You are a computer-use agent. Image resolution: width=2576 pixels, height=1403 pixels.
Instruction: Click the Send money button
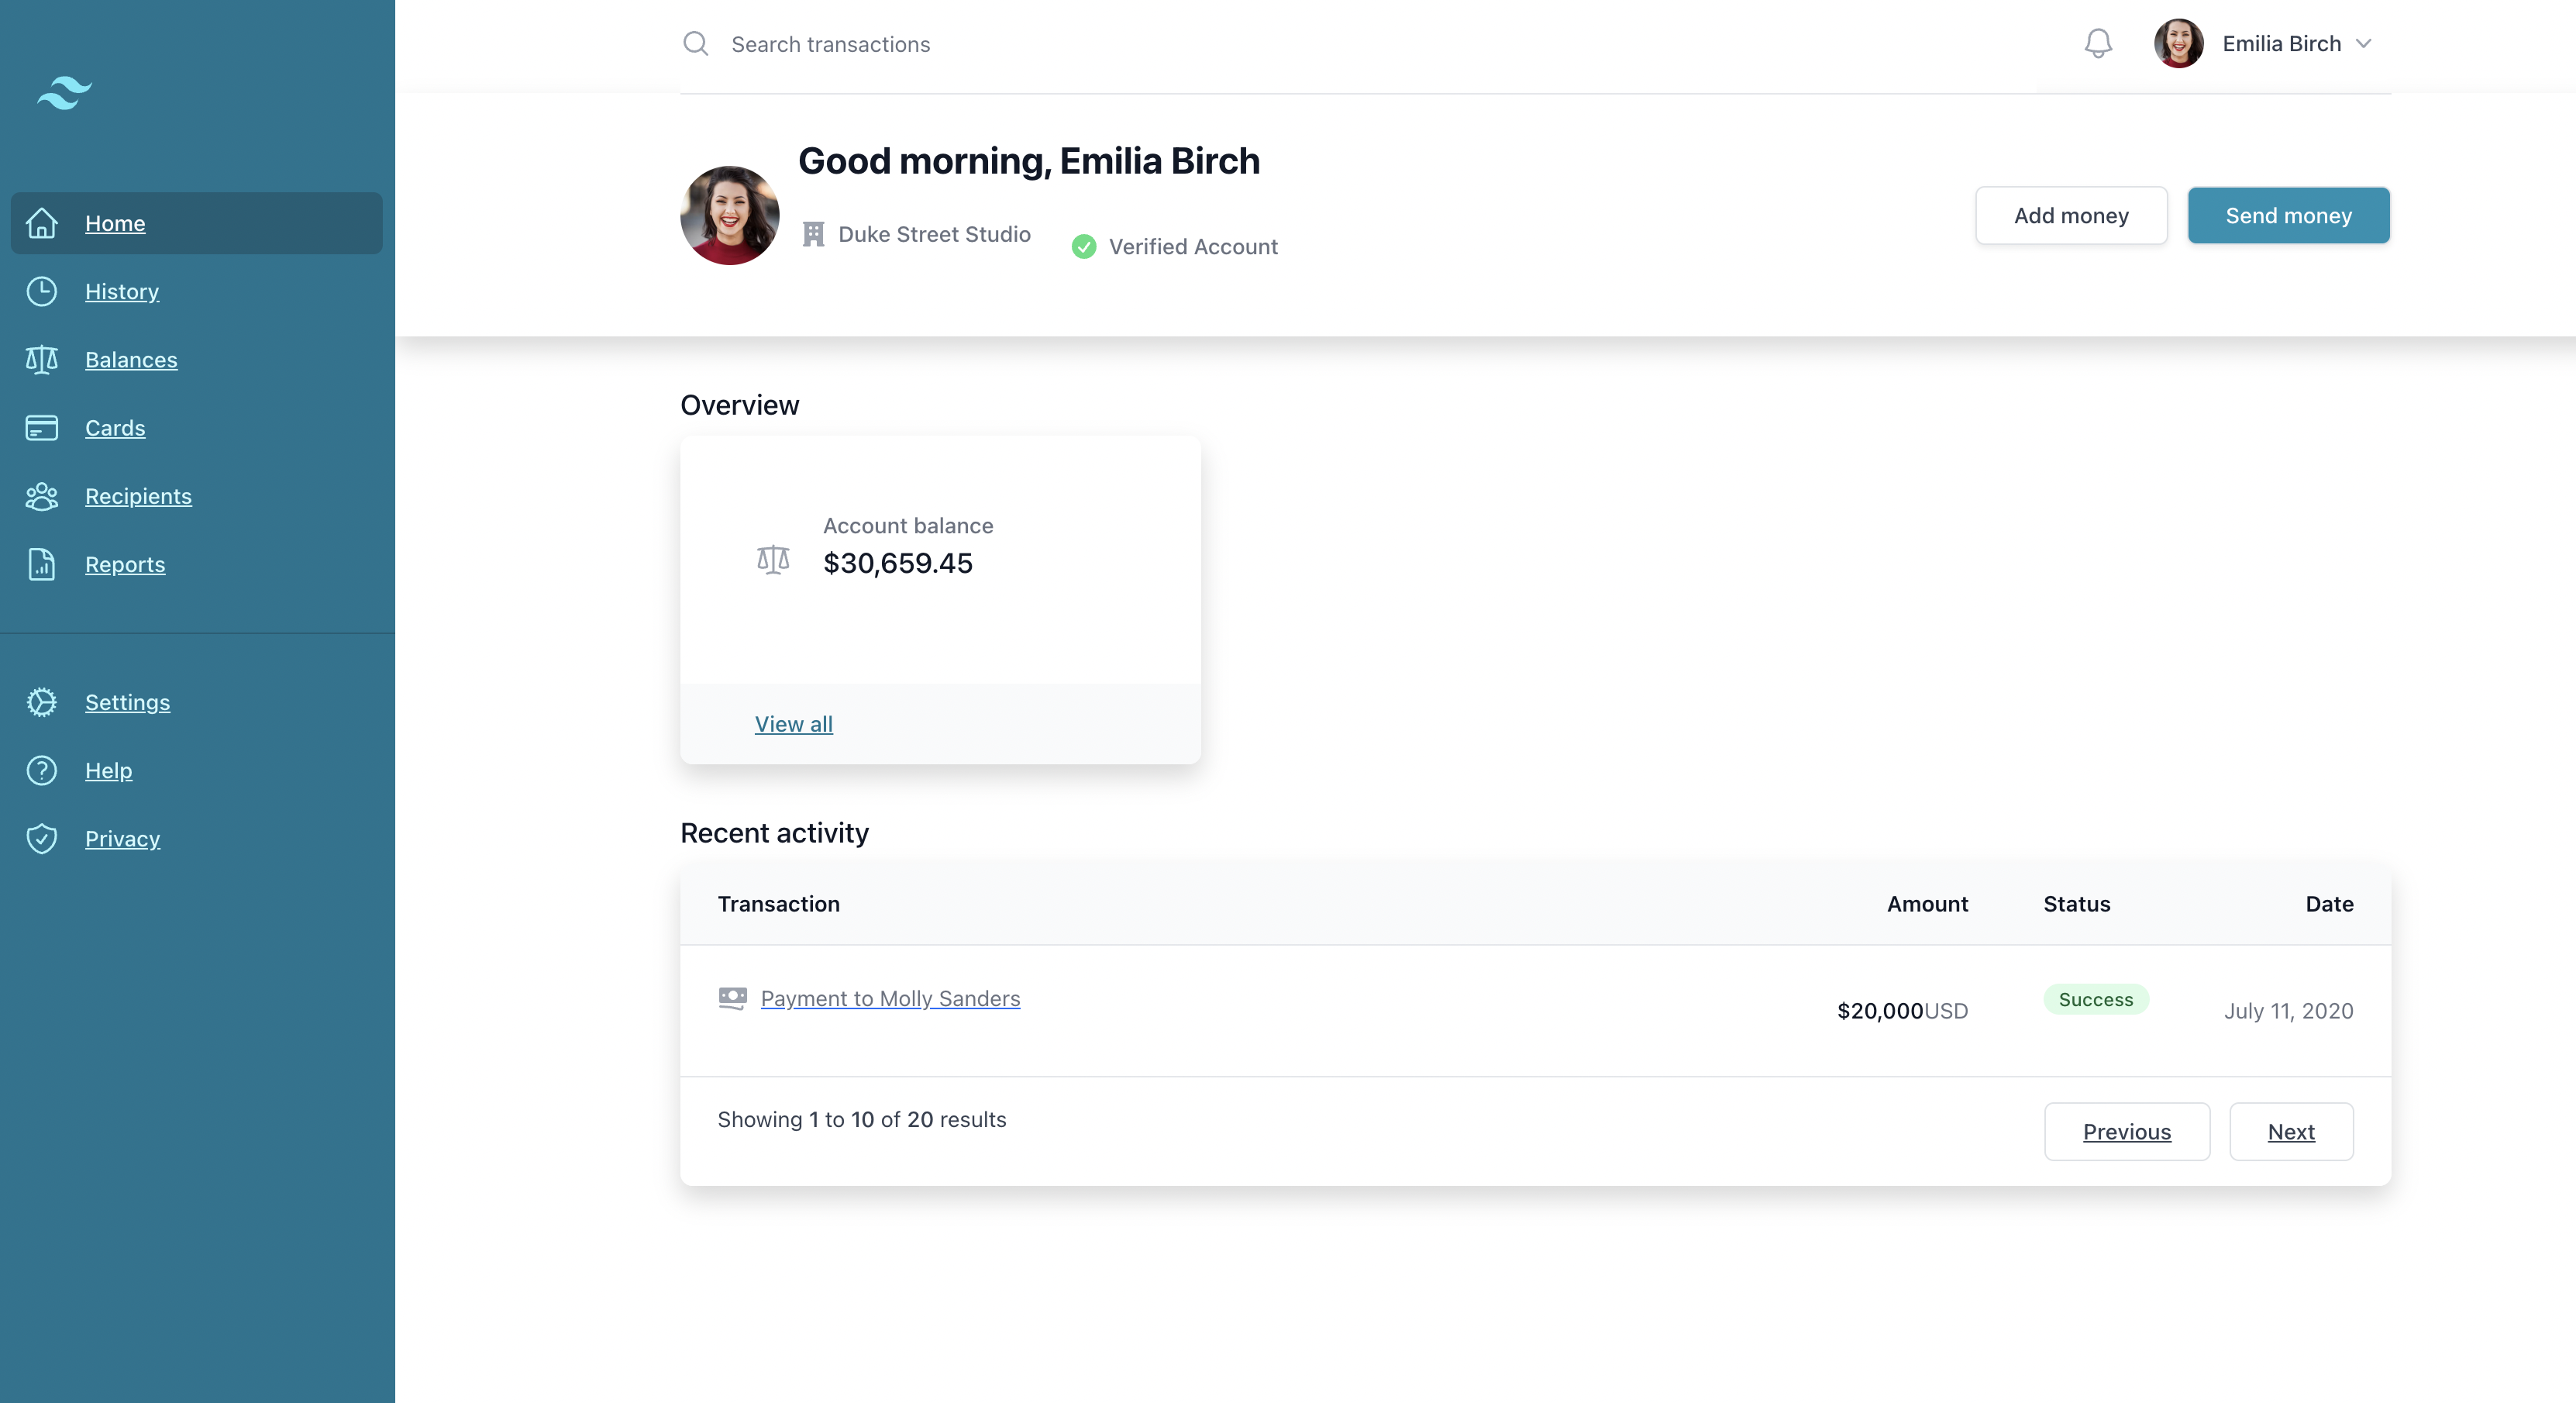[2288, 215]
